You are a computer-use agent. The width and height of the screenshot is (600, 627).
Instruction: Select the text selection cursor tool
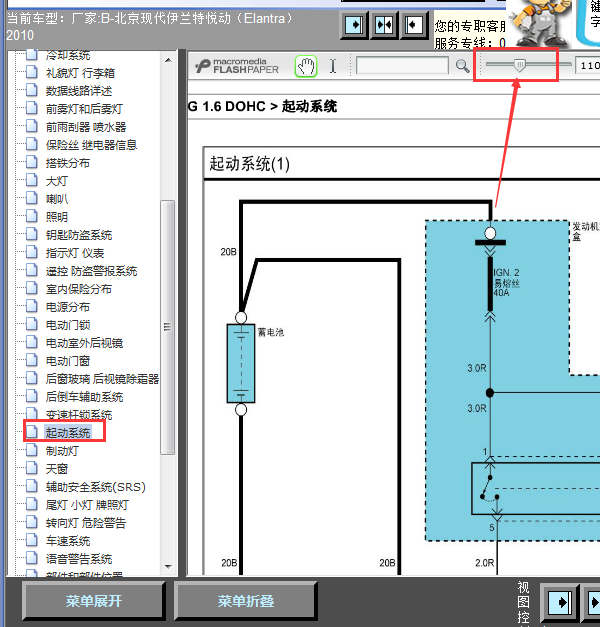point(333,66)
